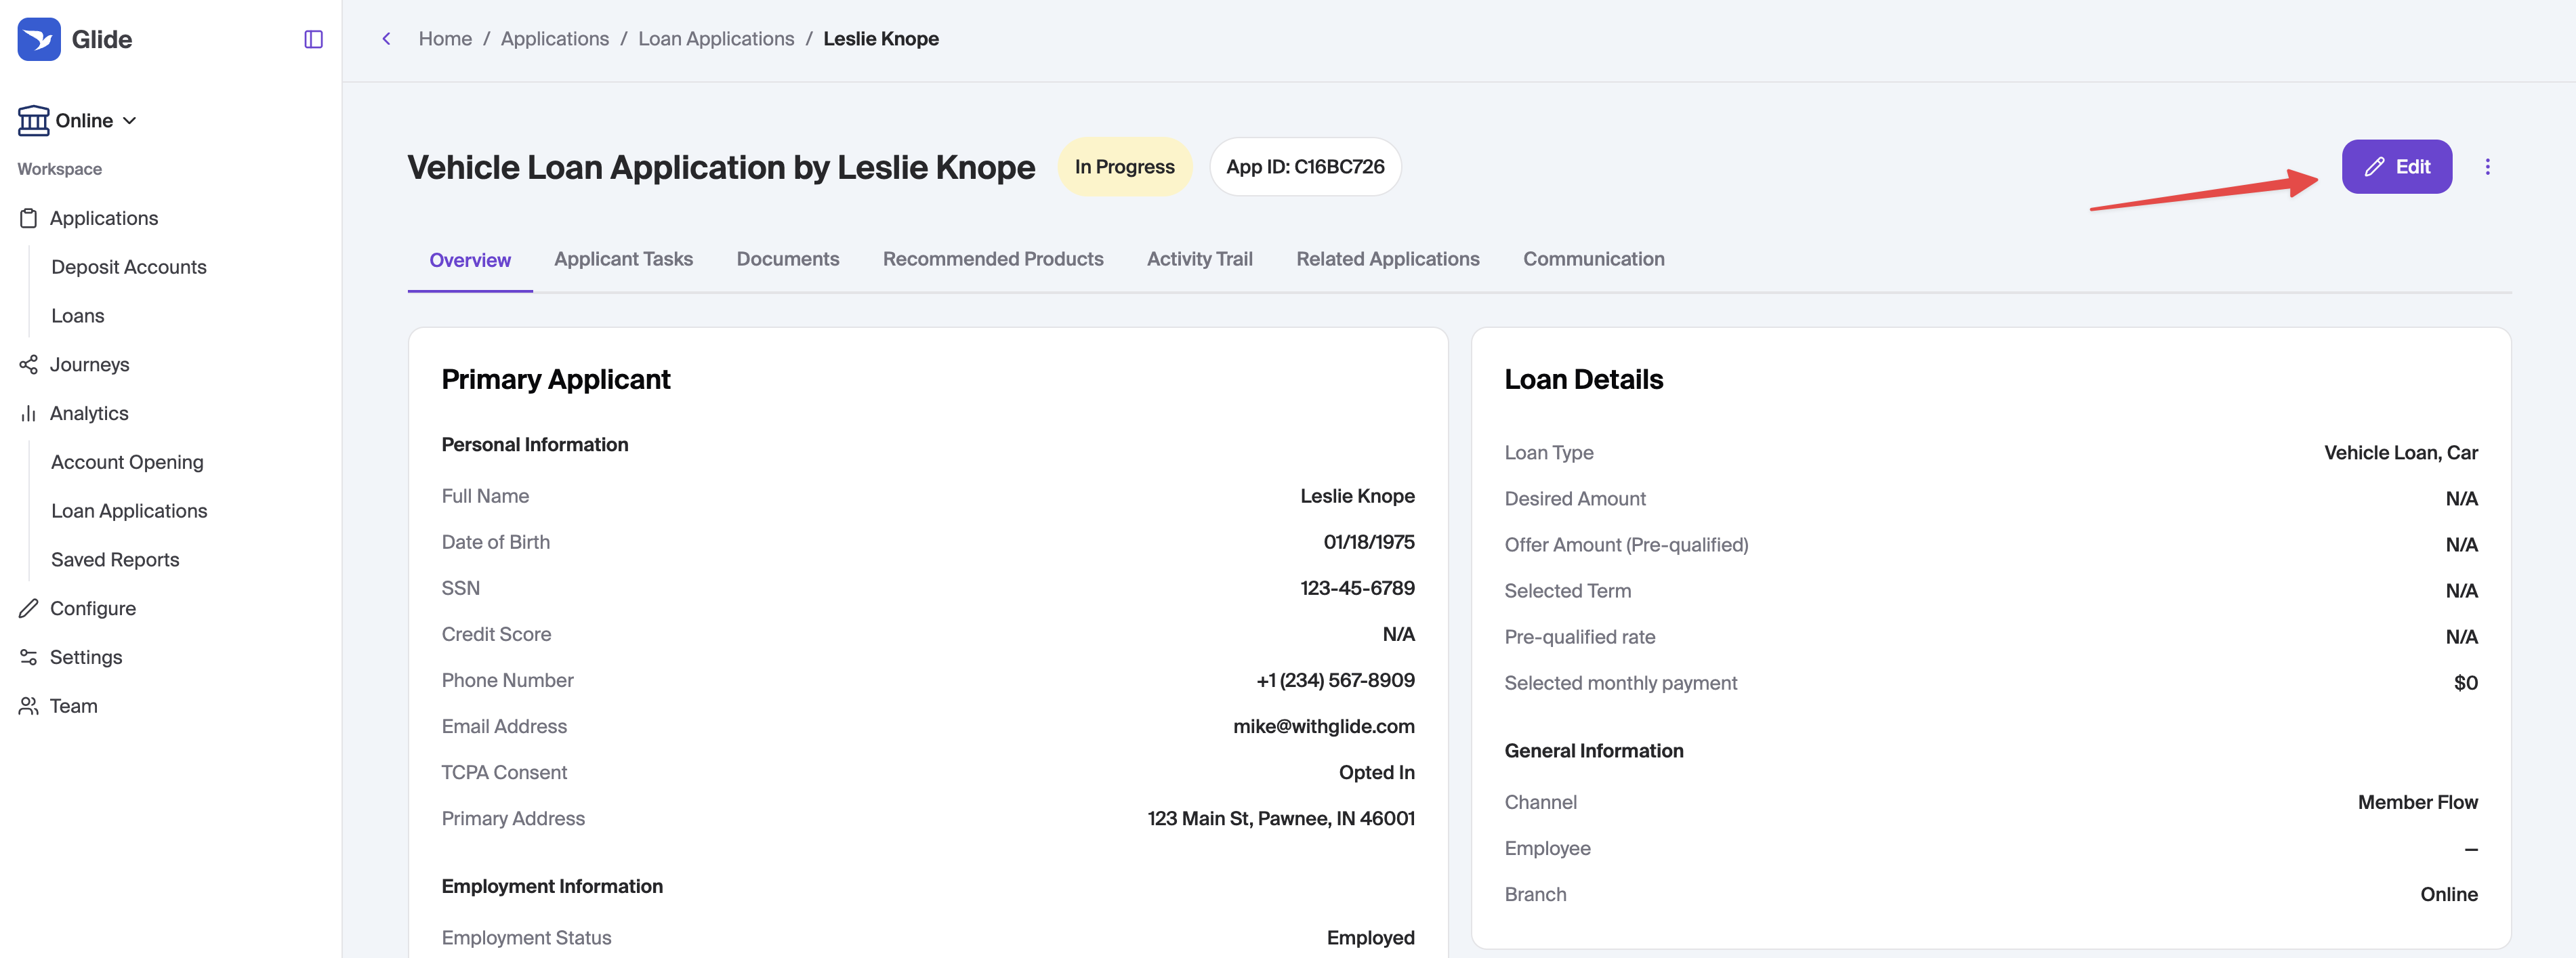
Task: Click the Settings sliders icon
Action: (28, 657)
